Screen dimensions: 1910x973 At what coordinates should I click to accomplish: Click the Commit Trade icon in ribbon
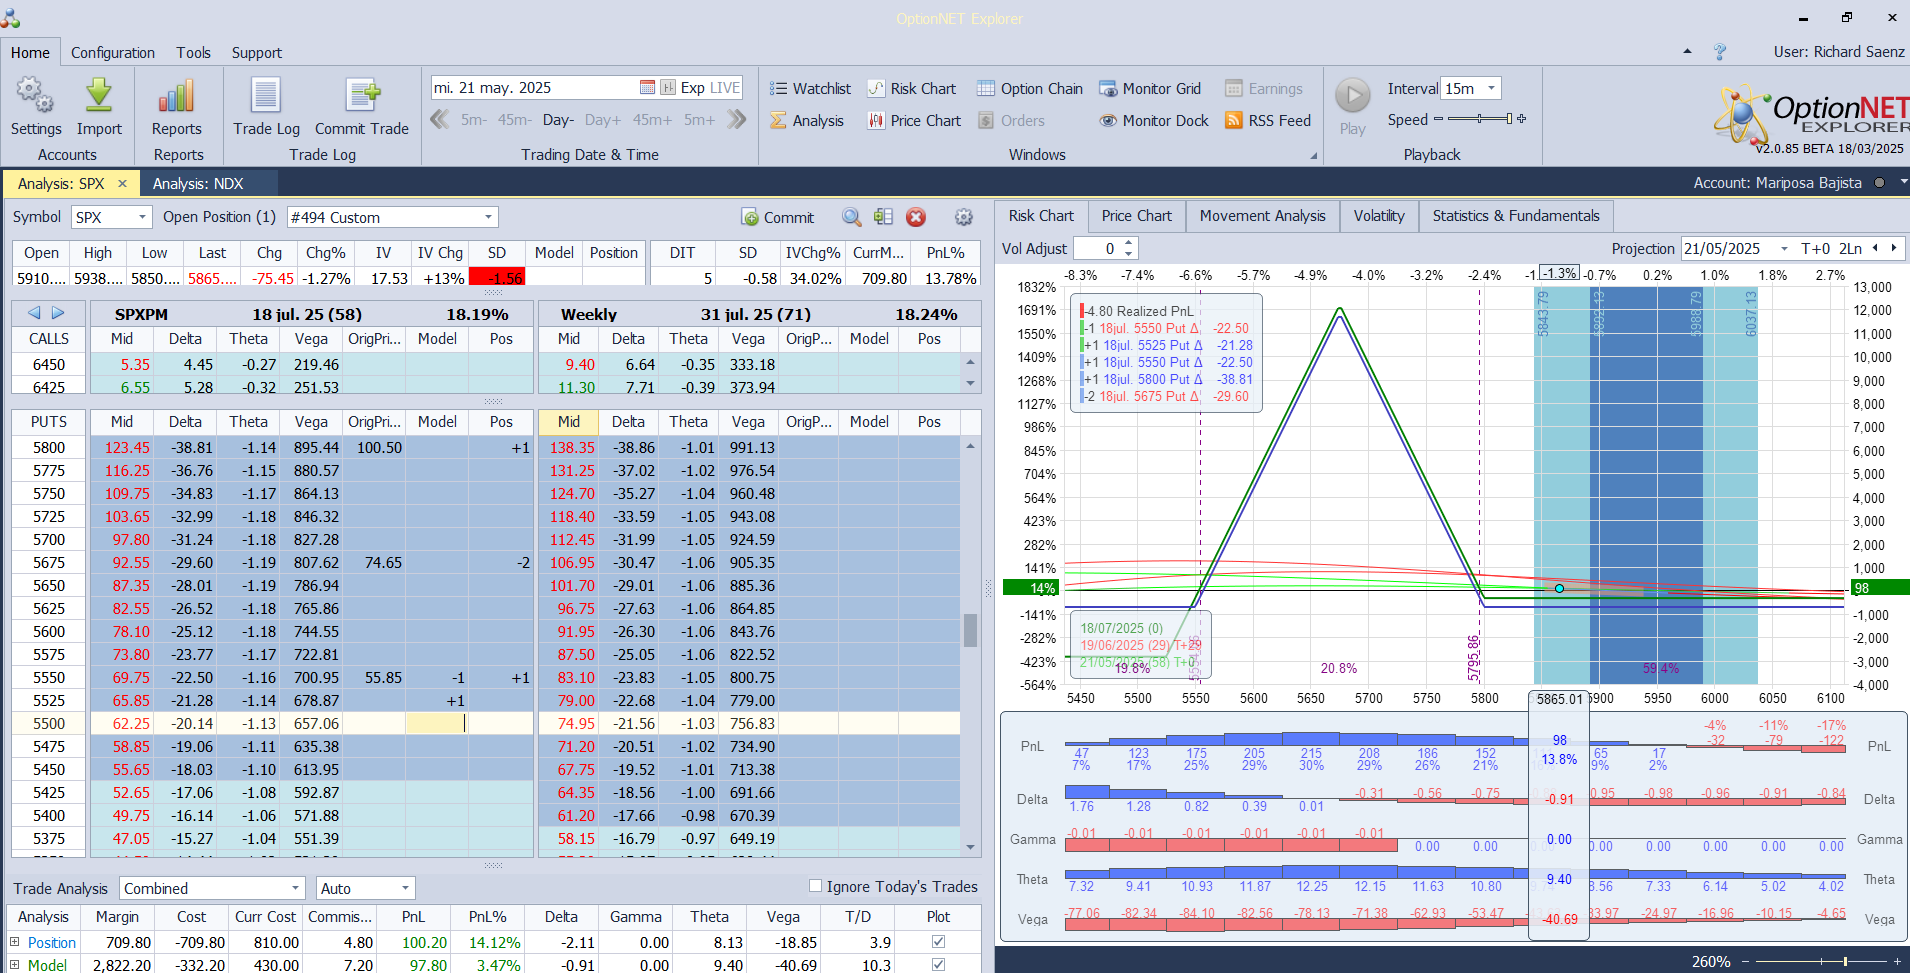point(362,96)
